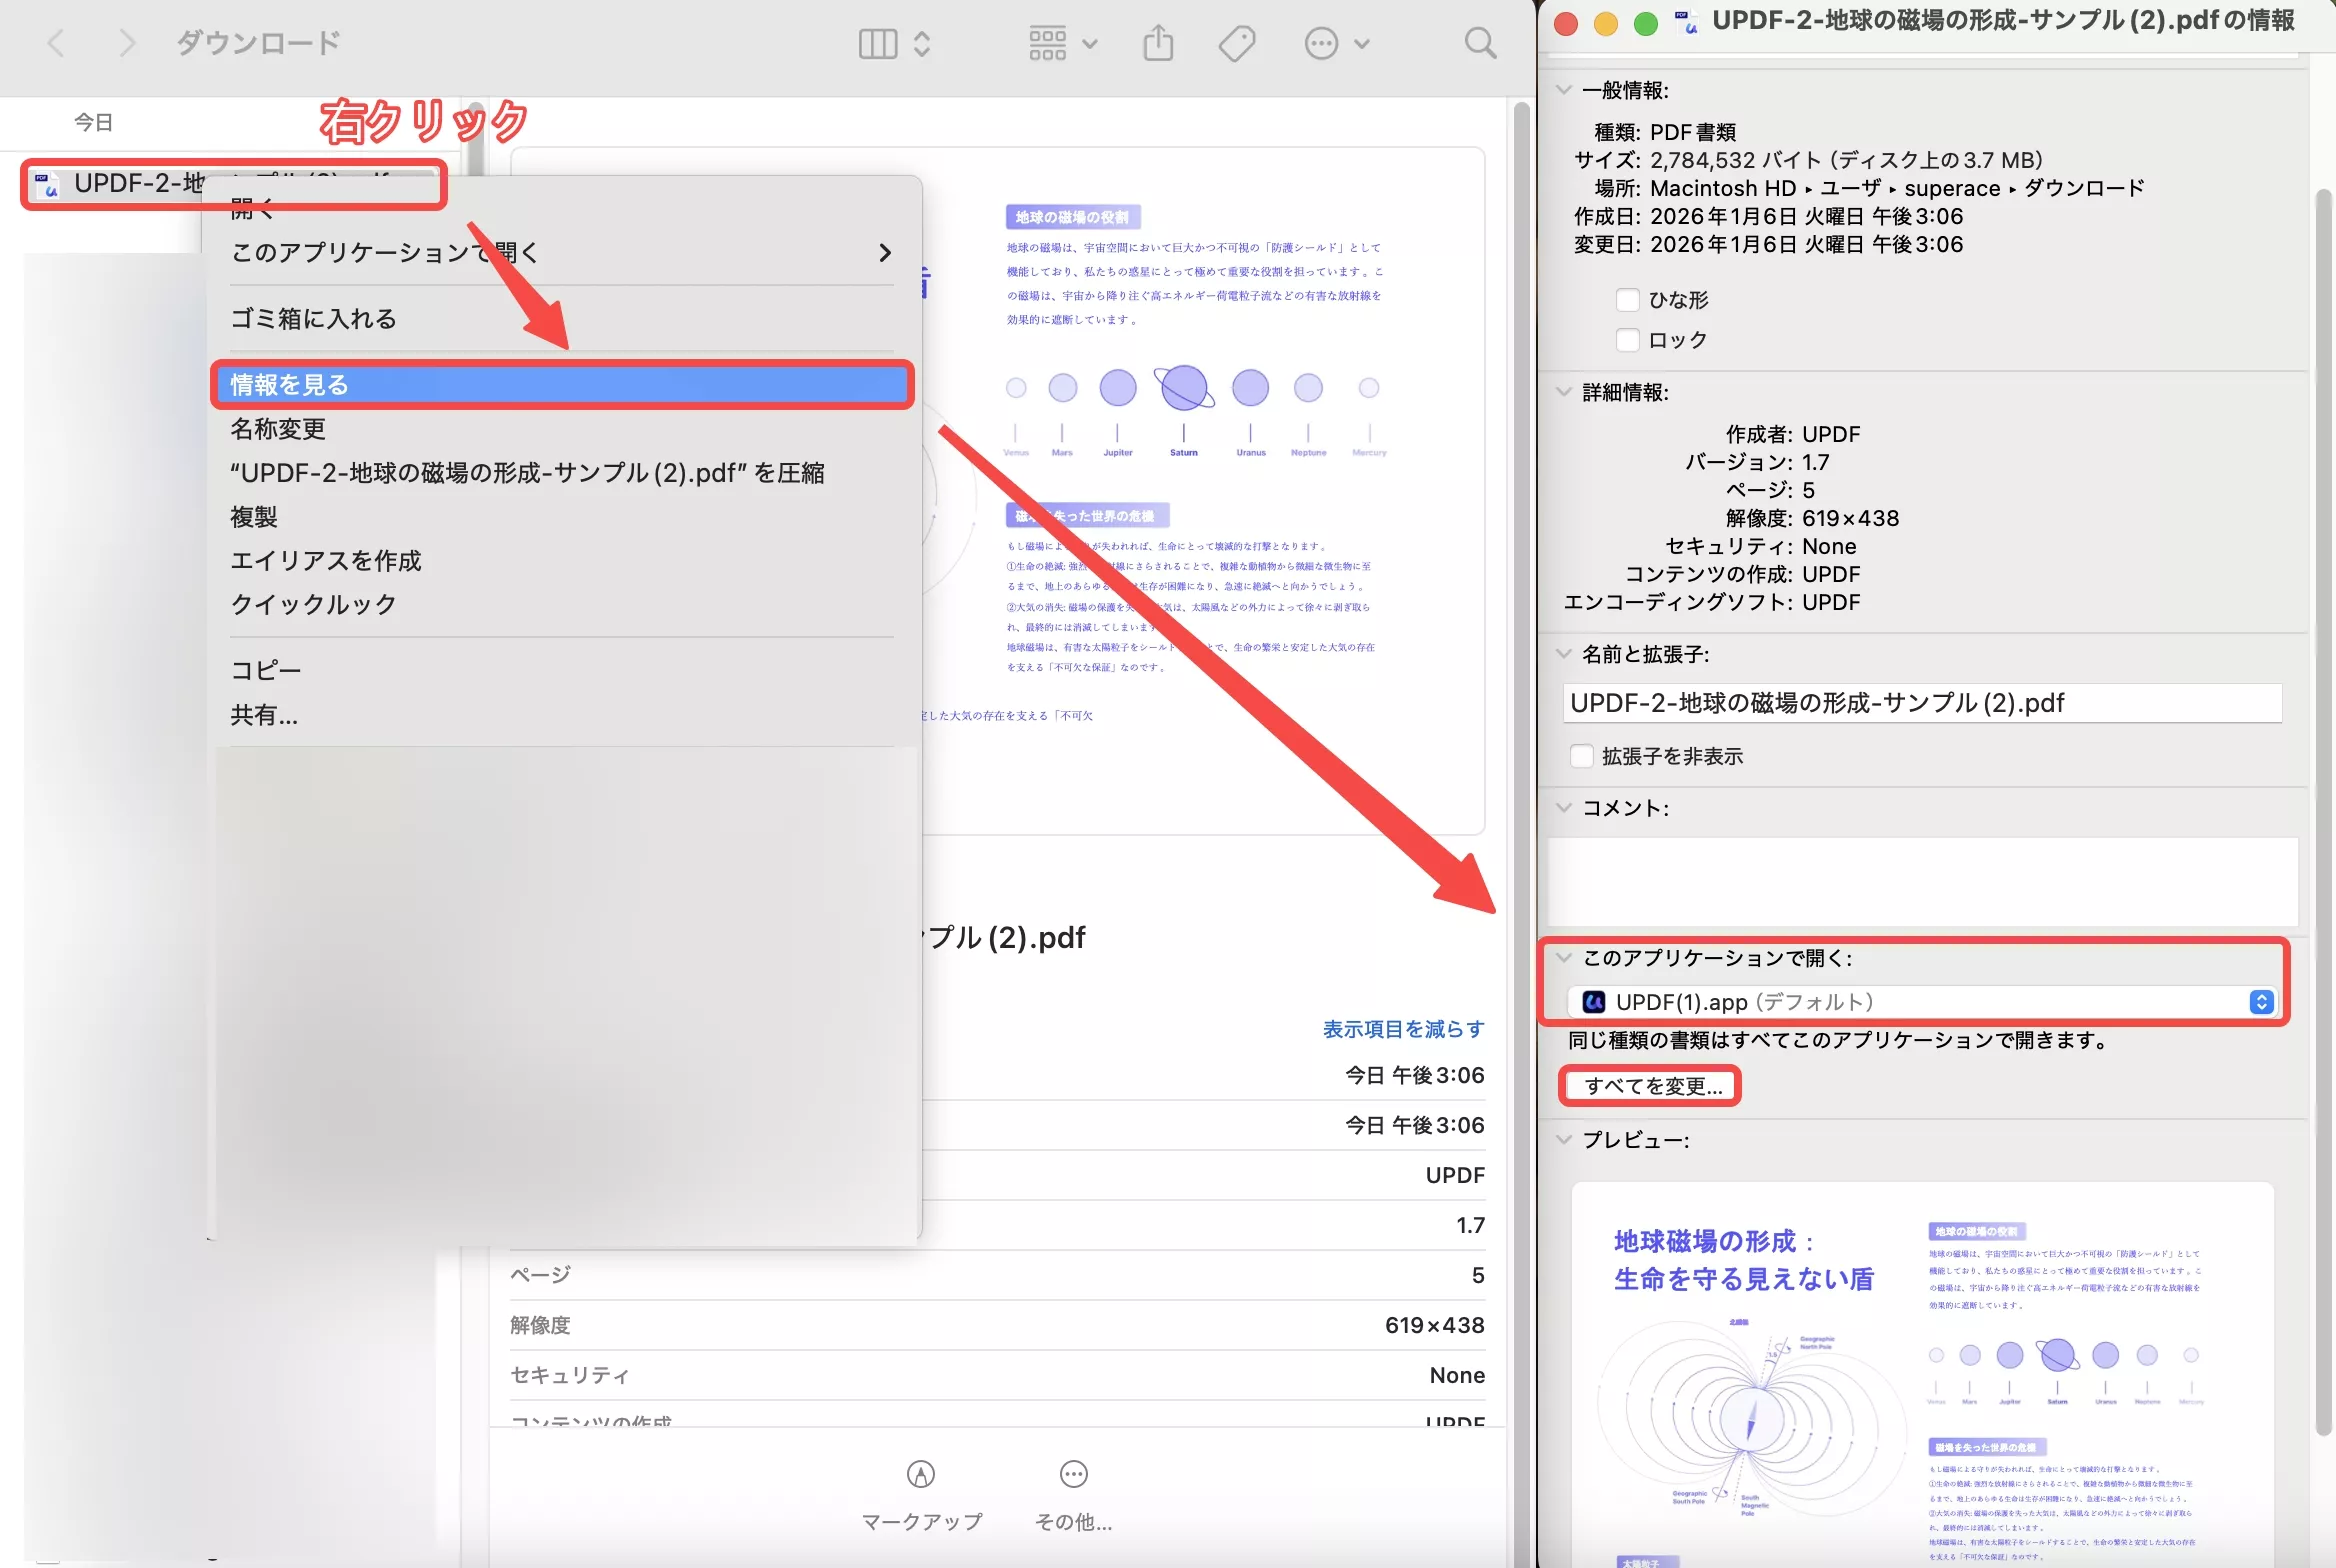Check 拡張子を非表示 to hide the extension

click(1581, 756)
